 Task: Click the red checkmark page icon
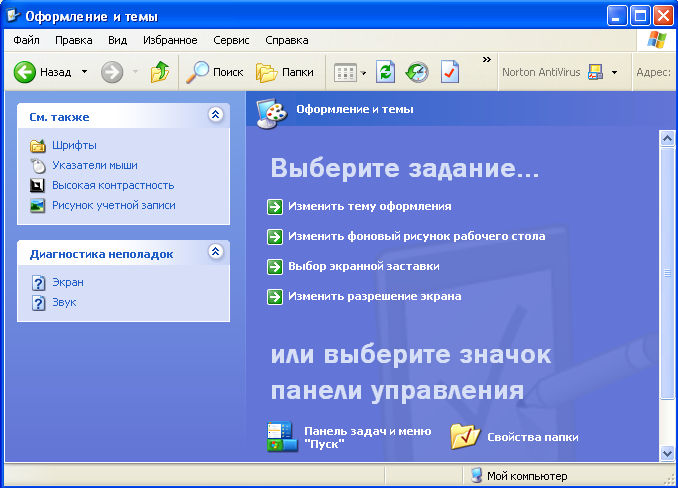[x=450, y=72]
